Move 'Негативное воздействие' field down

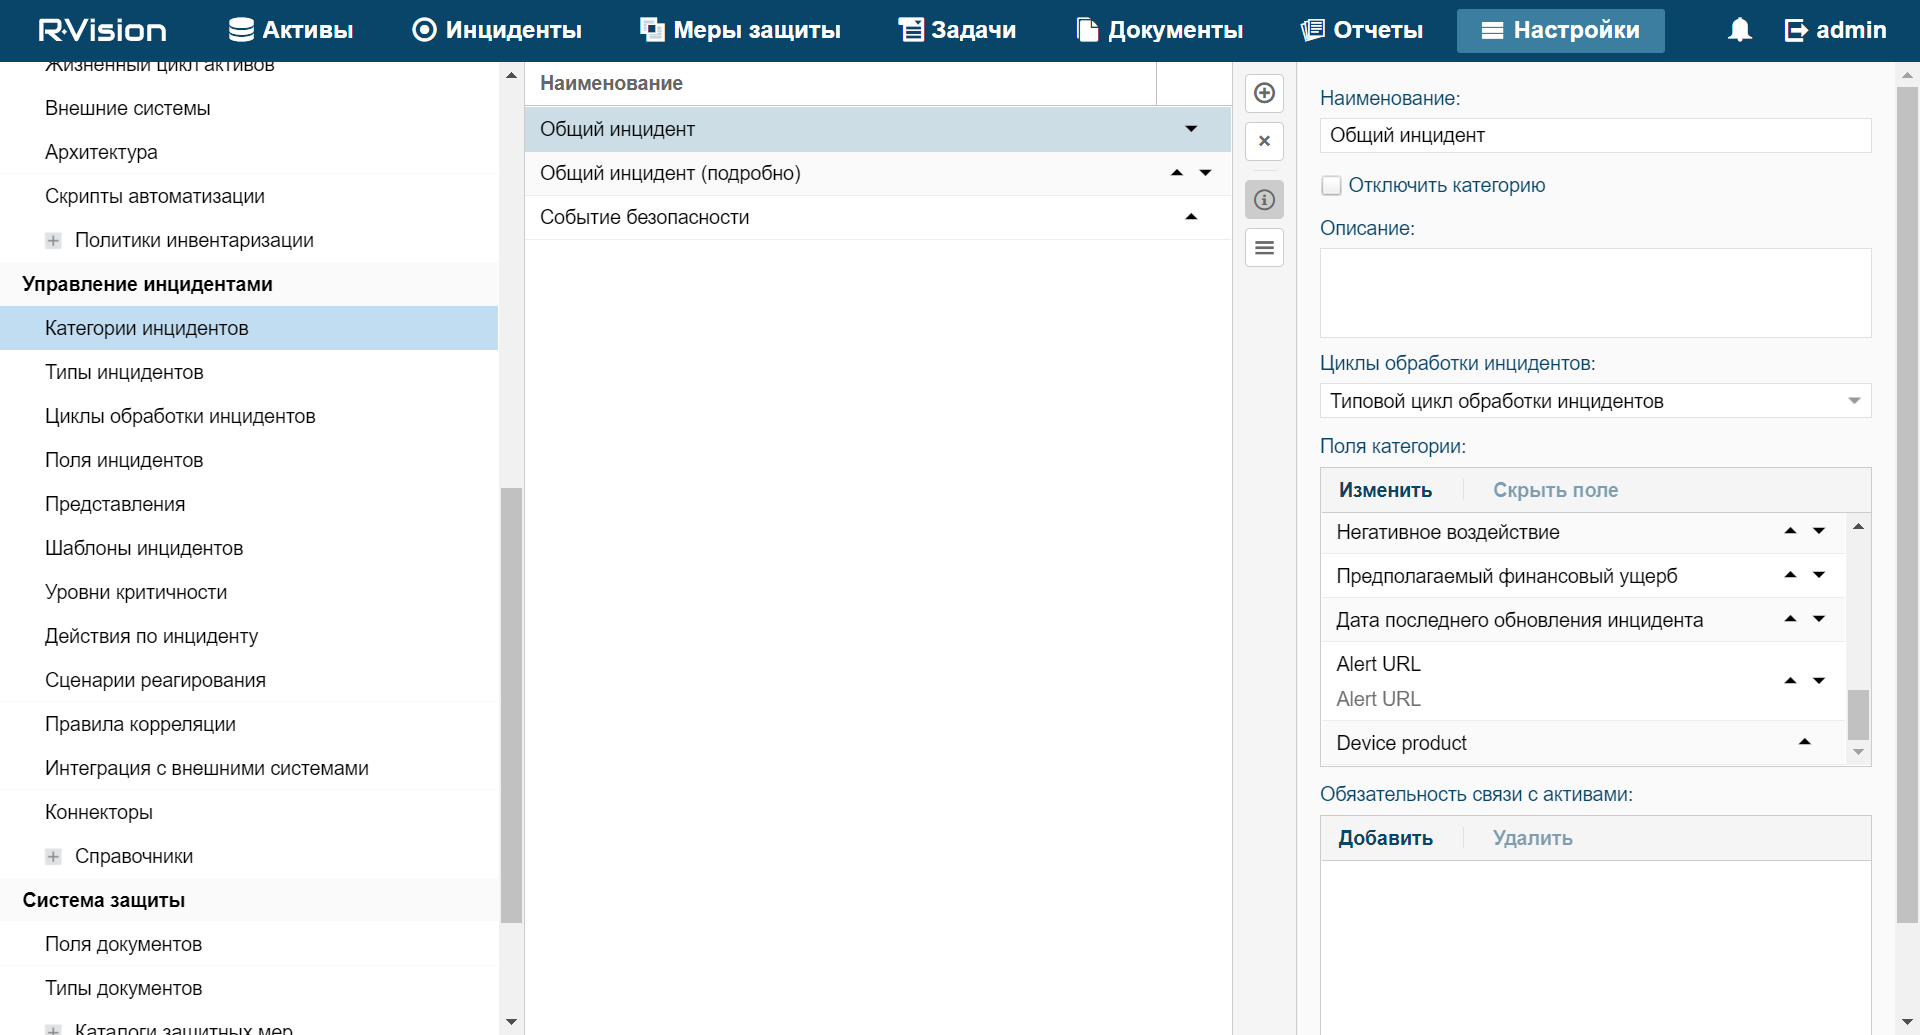tap(1819, 531)
